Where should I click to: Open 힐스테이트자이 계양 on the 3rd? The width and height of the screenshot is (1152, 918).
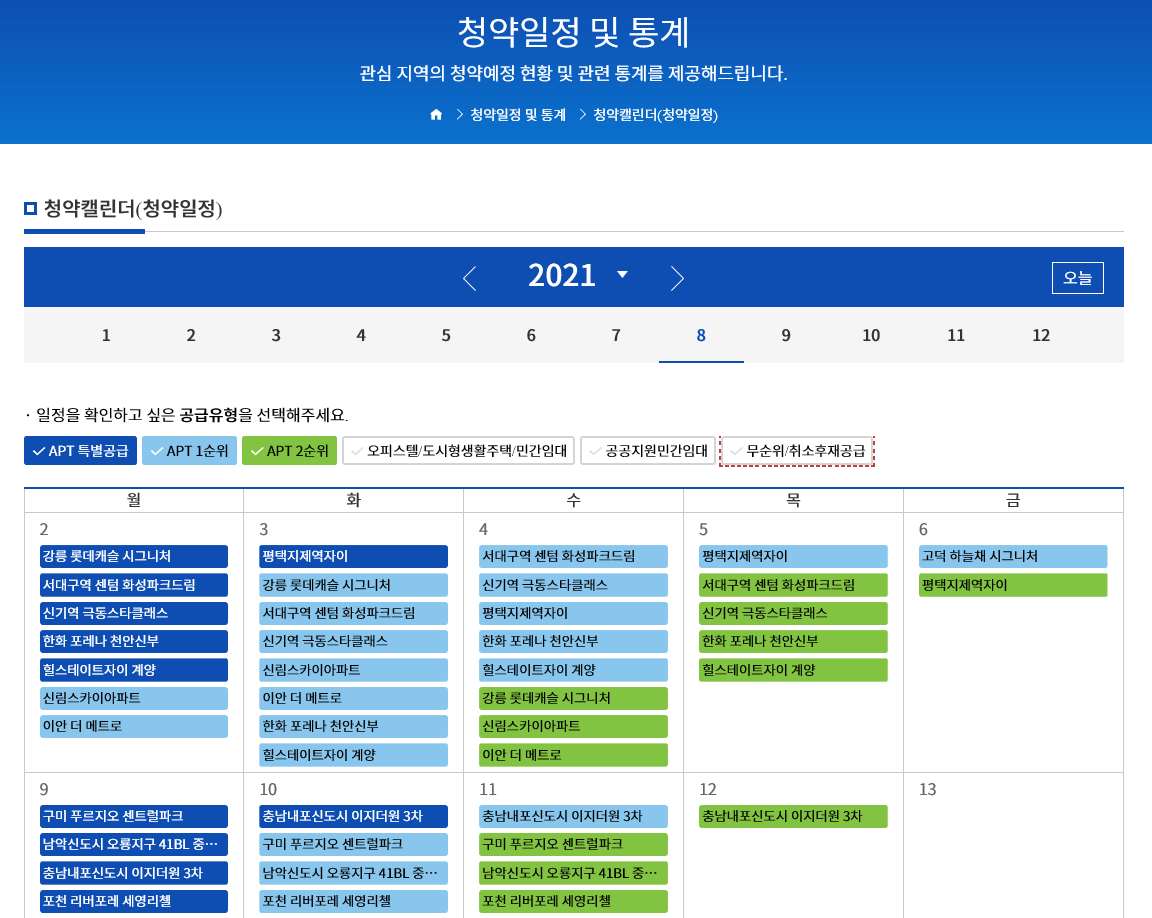point(353,755)
